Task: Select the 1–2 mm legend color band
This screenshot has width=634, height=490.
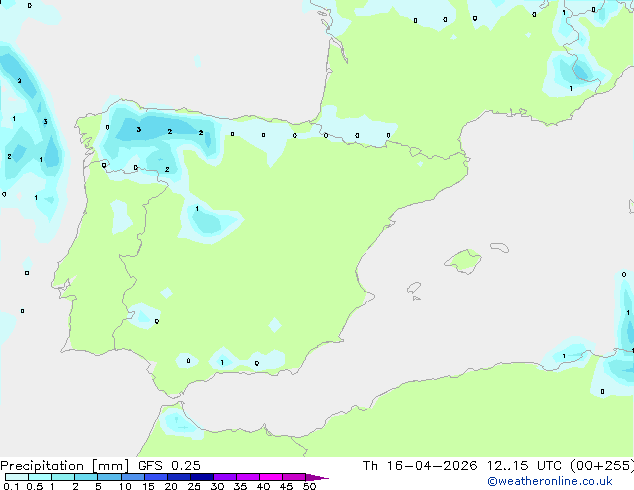Action: point(63,477)
